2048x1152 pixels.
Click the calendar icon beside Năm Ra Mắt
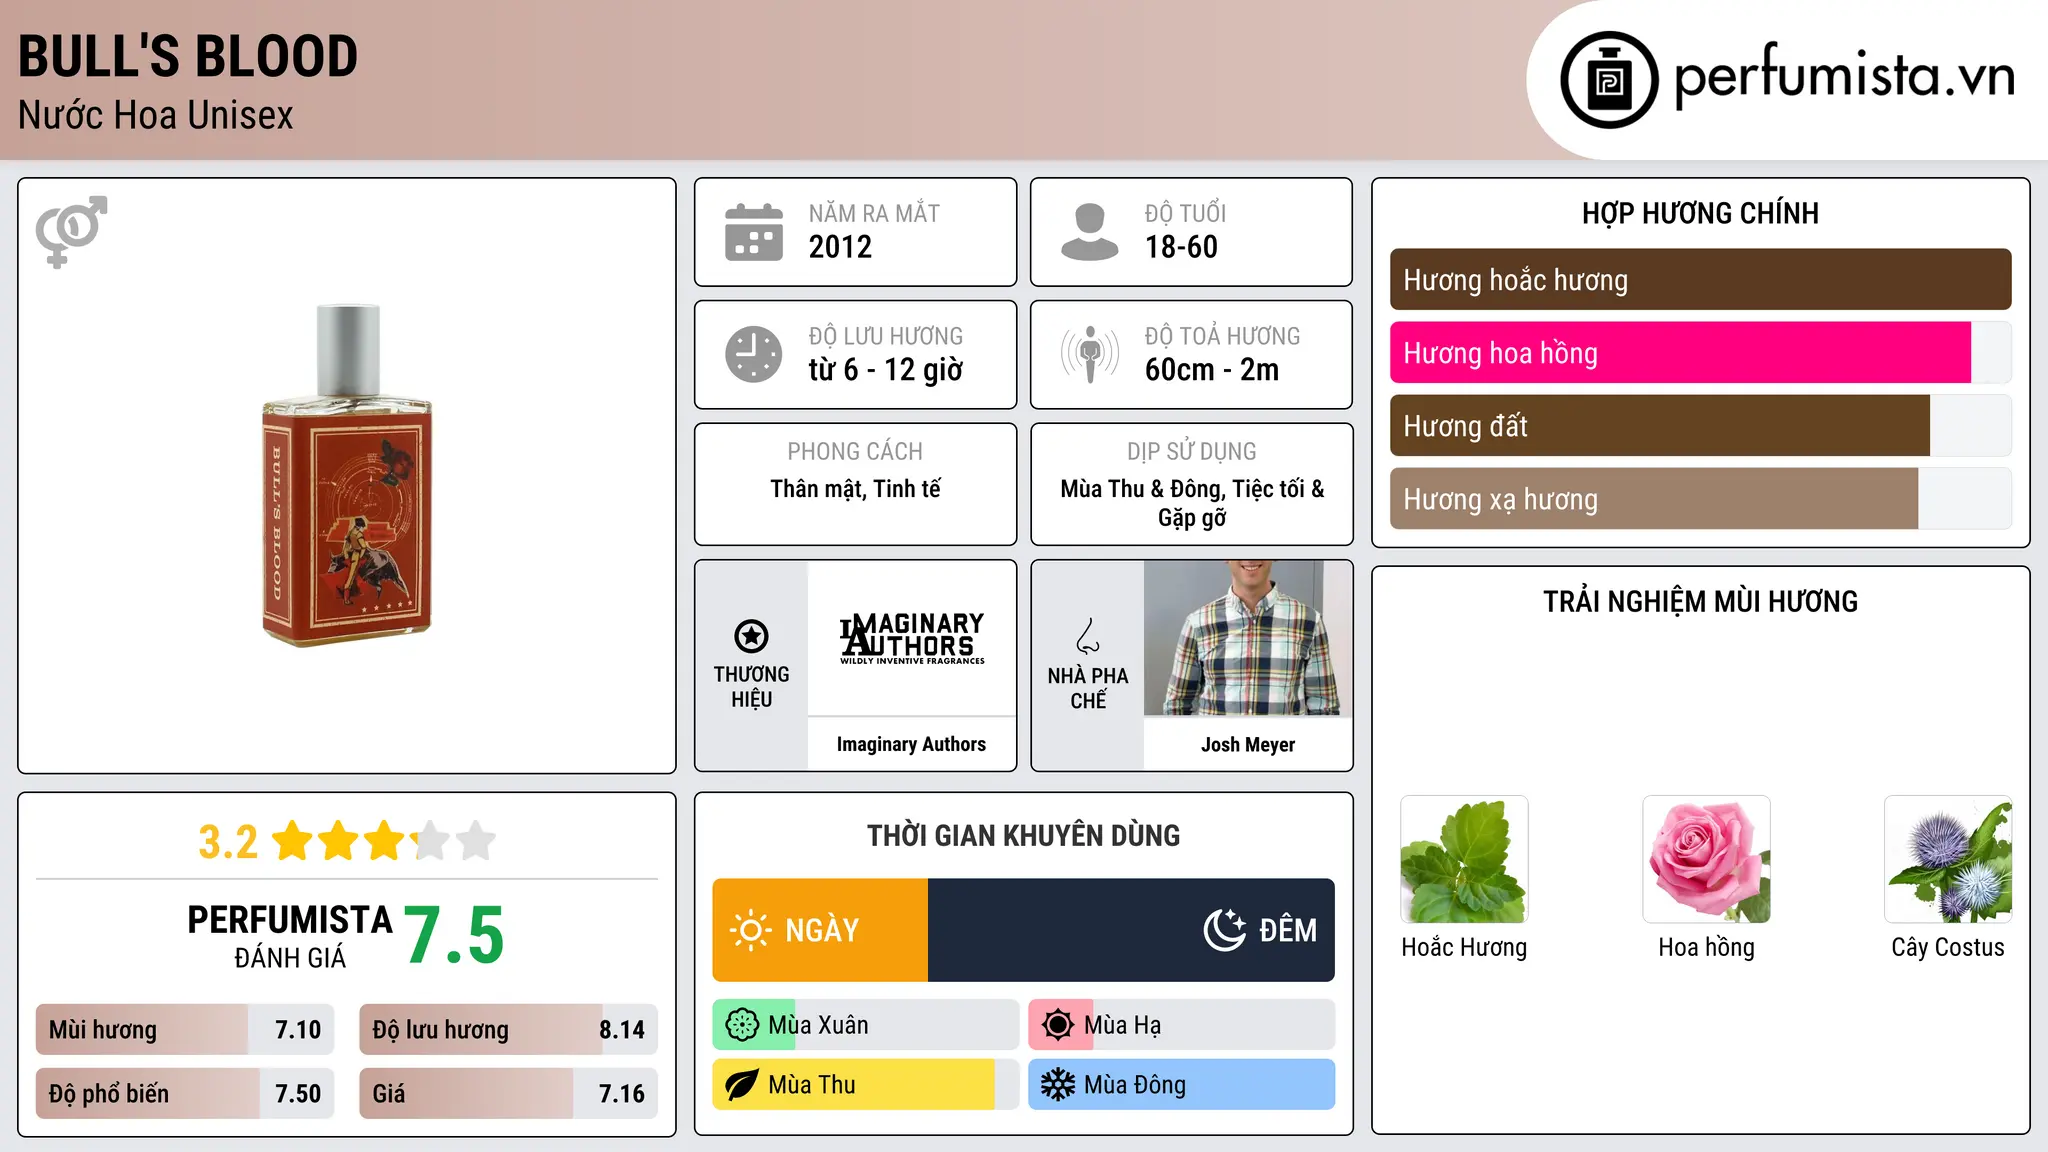click(754, 232)
